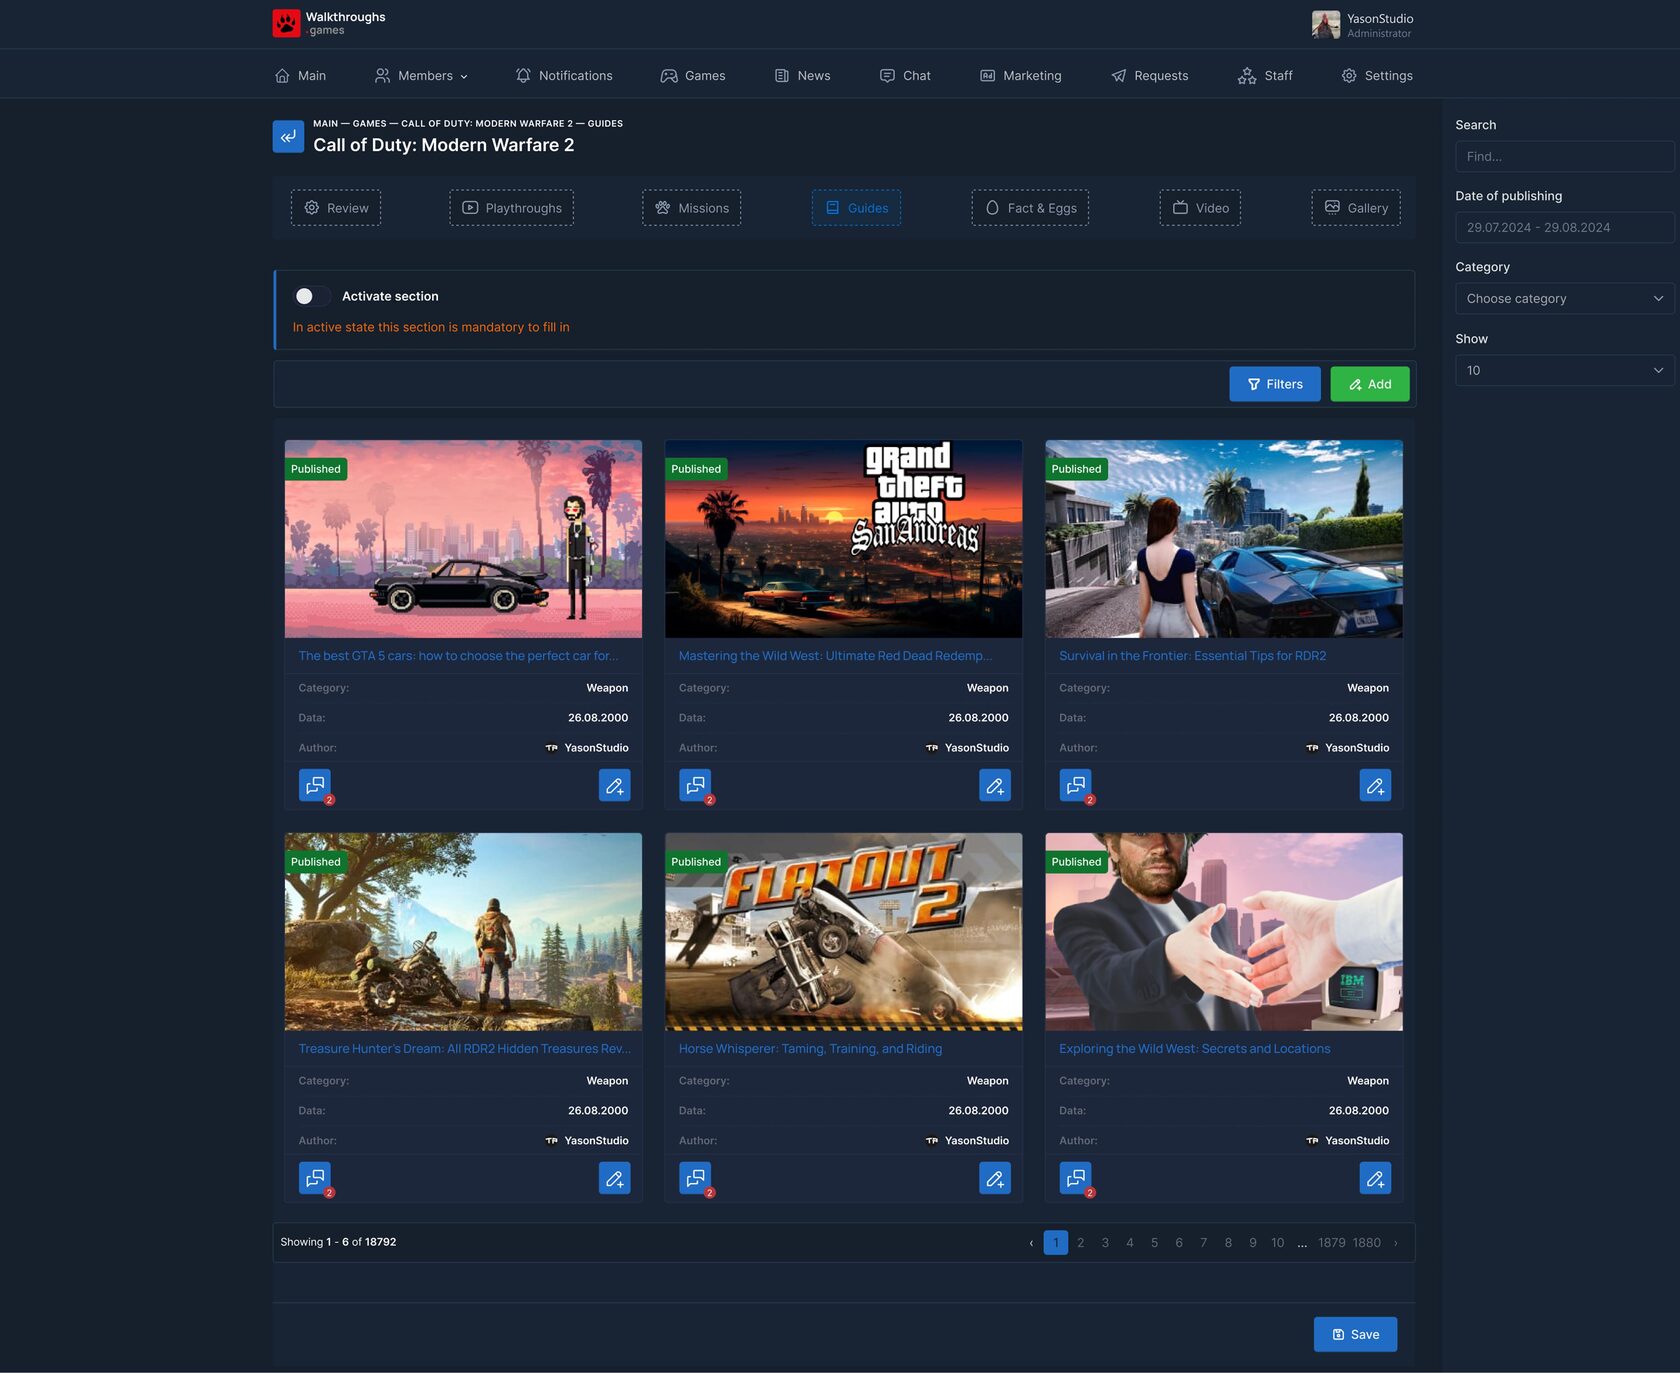Viewport: 1680px width, 1373px height.
Task: Click the Filters button
Action: 1275,384
